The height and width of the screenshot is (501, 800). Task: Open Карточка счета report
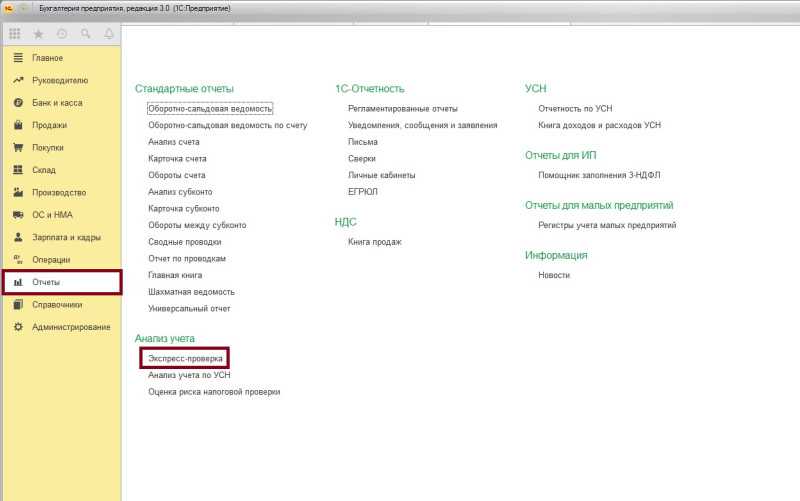pyautogui.click(x=177, y=159)
